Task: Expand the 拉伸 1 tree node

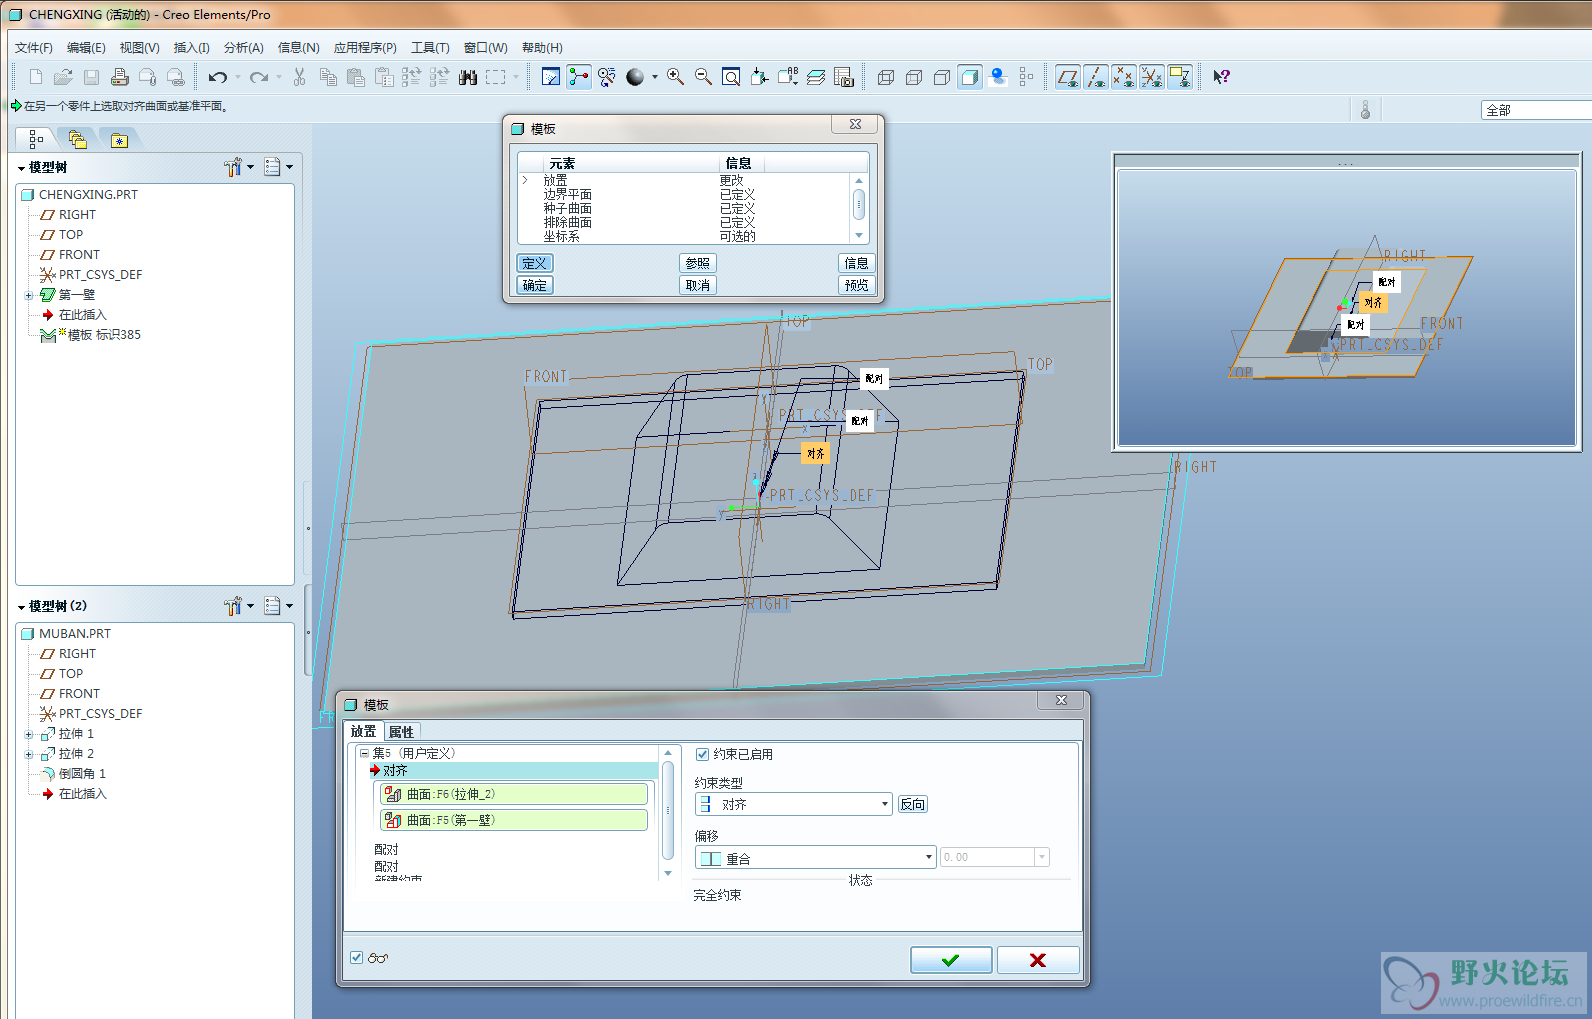Action: point(29,734)
